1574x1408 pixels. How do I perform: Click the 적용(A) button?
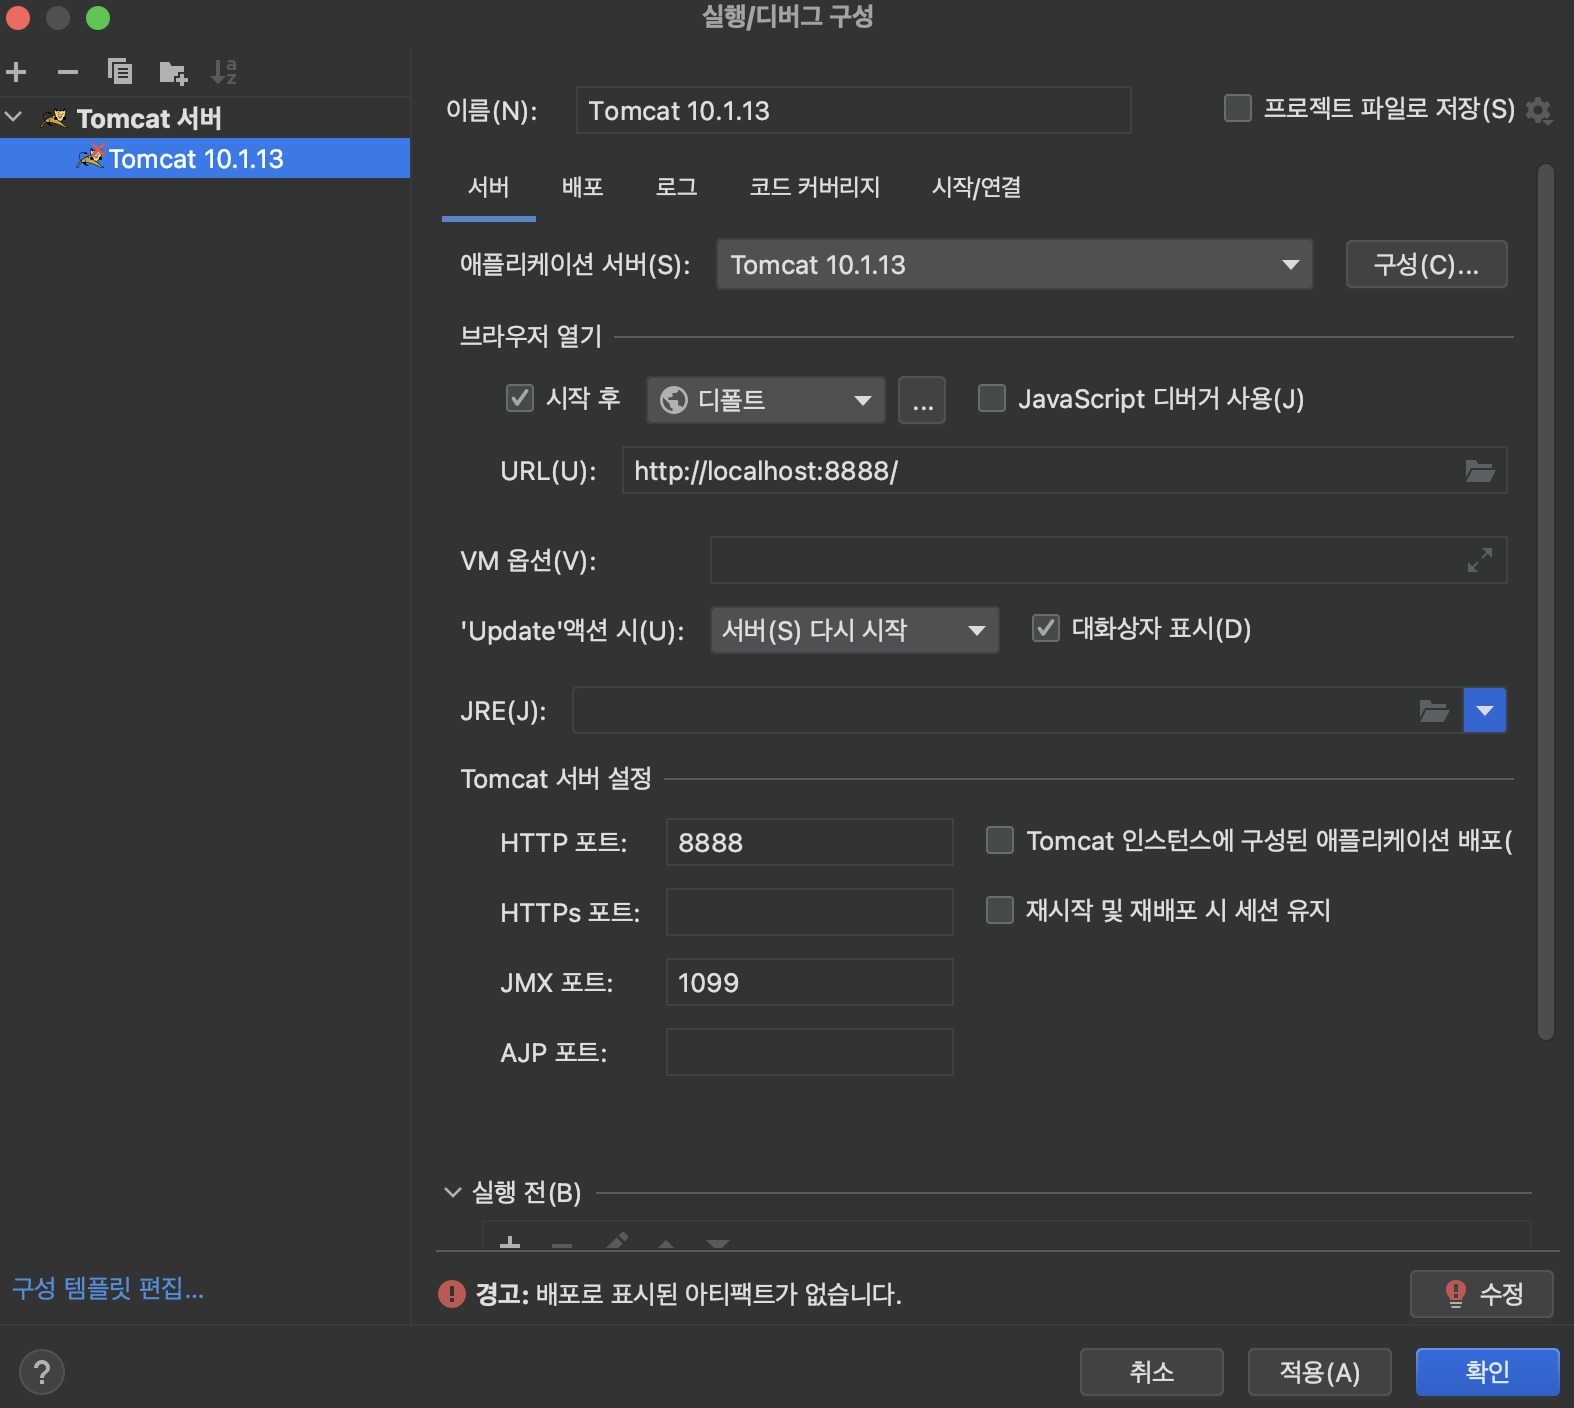point(1320,1372)
